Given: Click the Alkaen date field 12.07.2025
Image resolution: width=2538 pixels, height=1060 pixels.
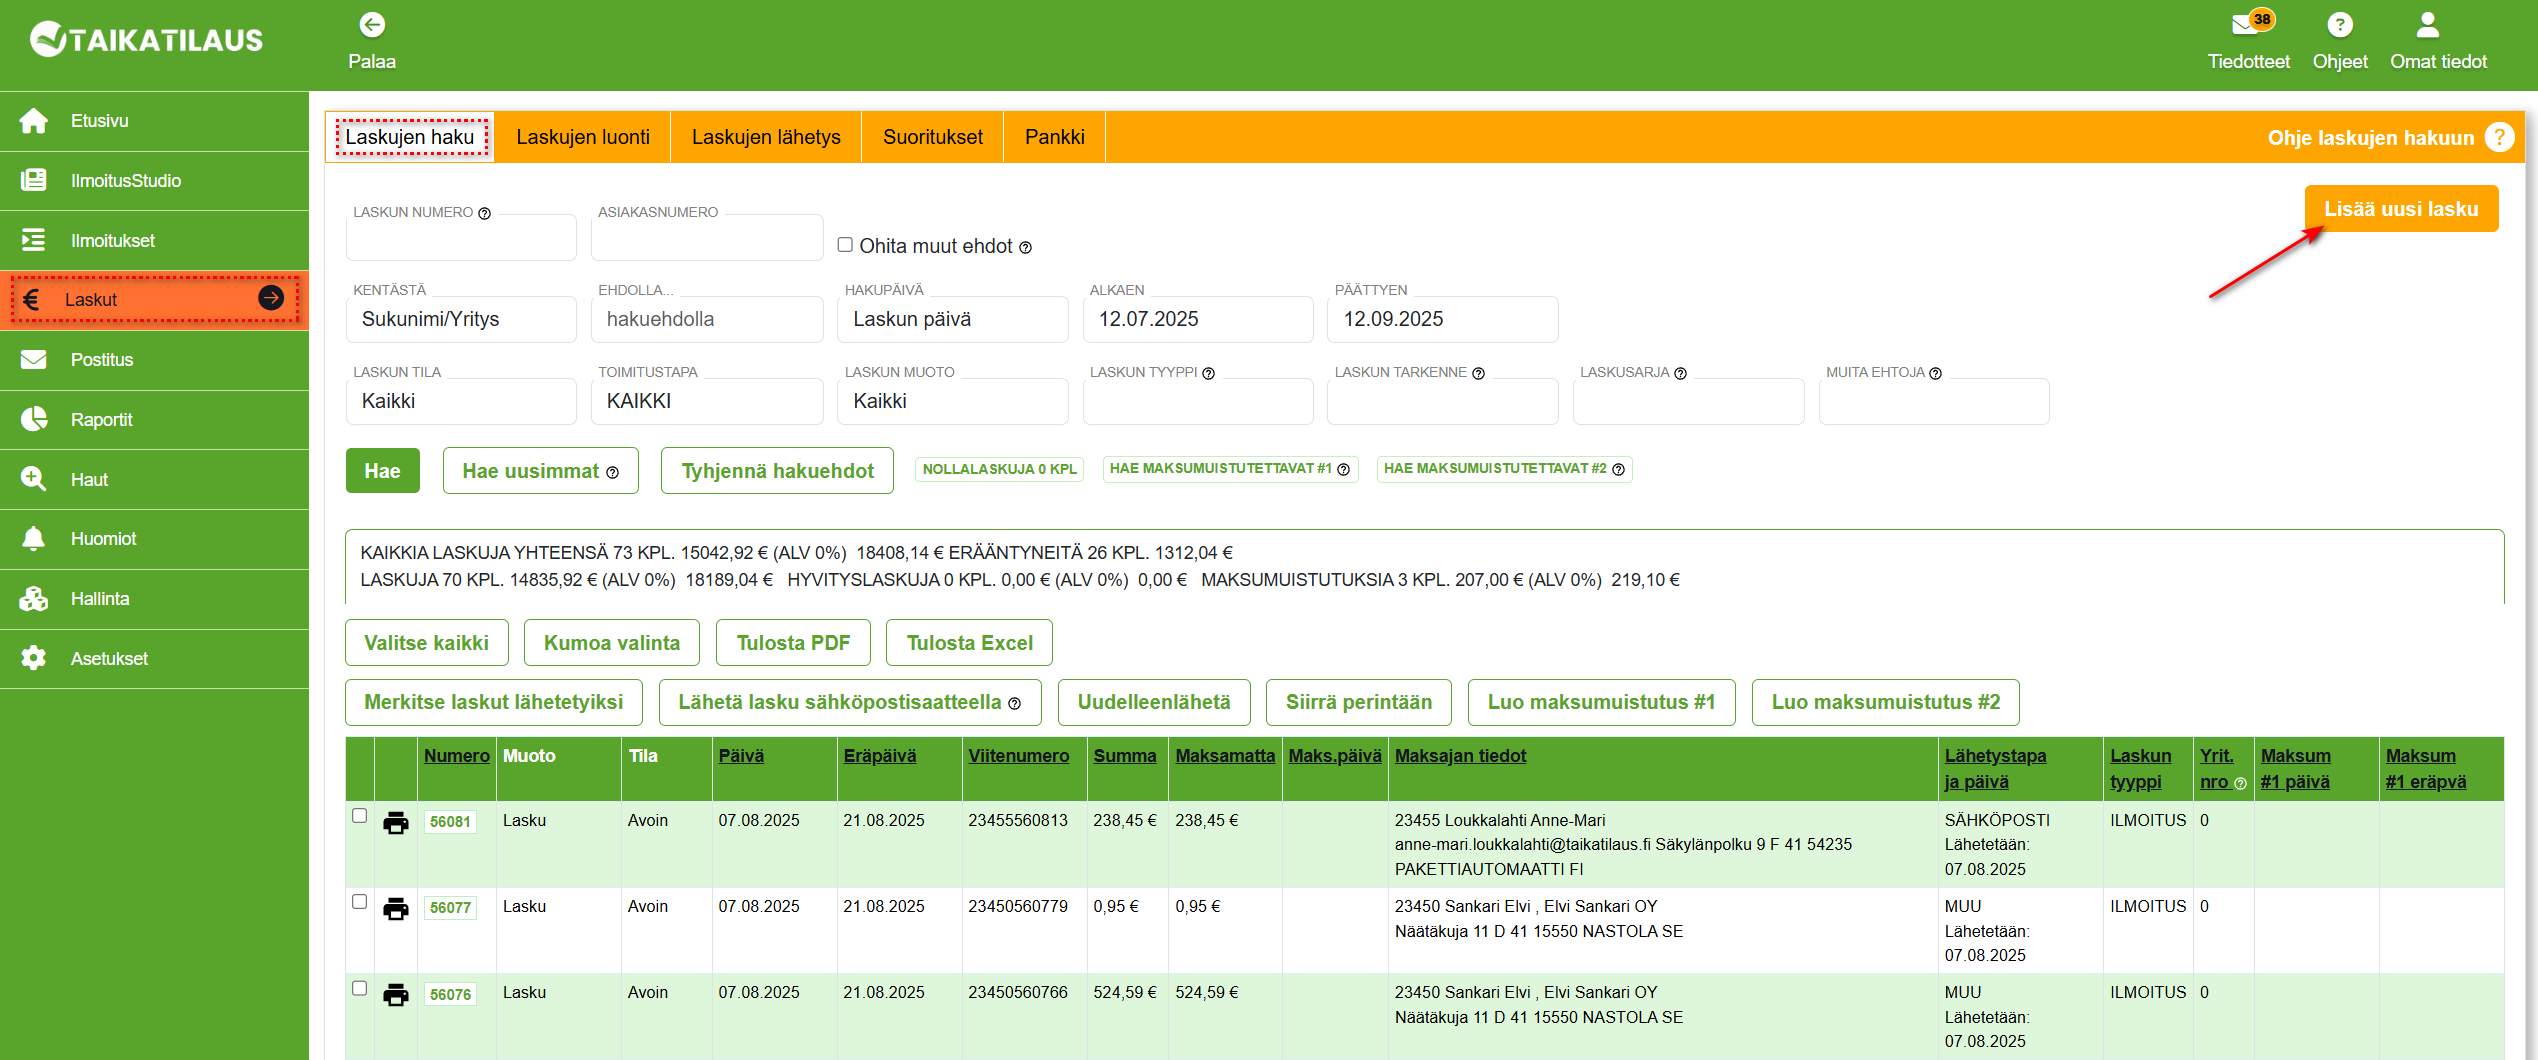Looking at the screenshot, I should click(x=1198, y=319).
